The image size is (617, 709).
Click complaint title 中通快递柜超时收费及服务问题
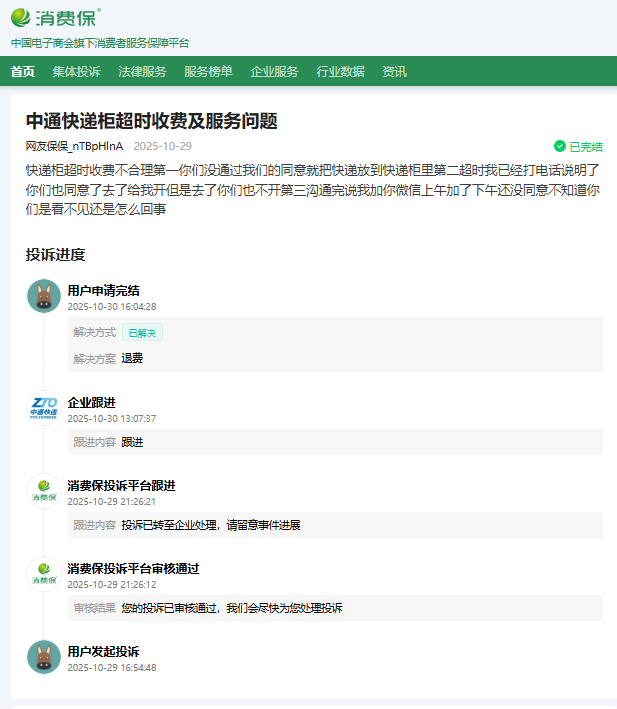coord(151,121)
